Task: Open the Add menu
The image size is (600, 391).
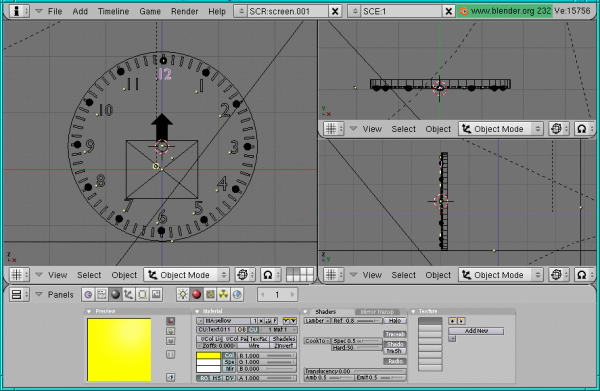Action: point(80,11)
